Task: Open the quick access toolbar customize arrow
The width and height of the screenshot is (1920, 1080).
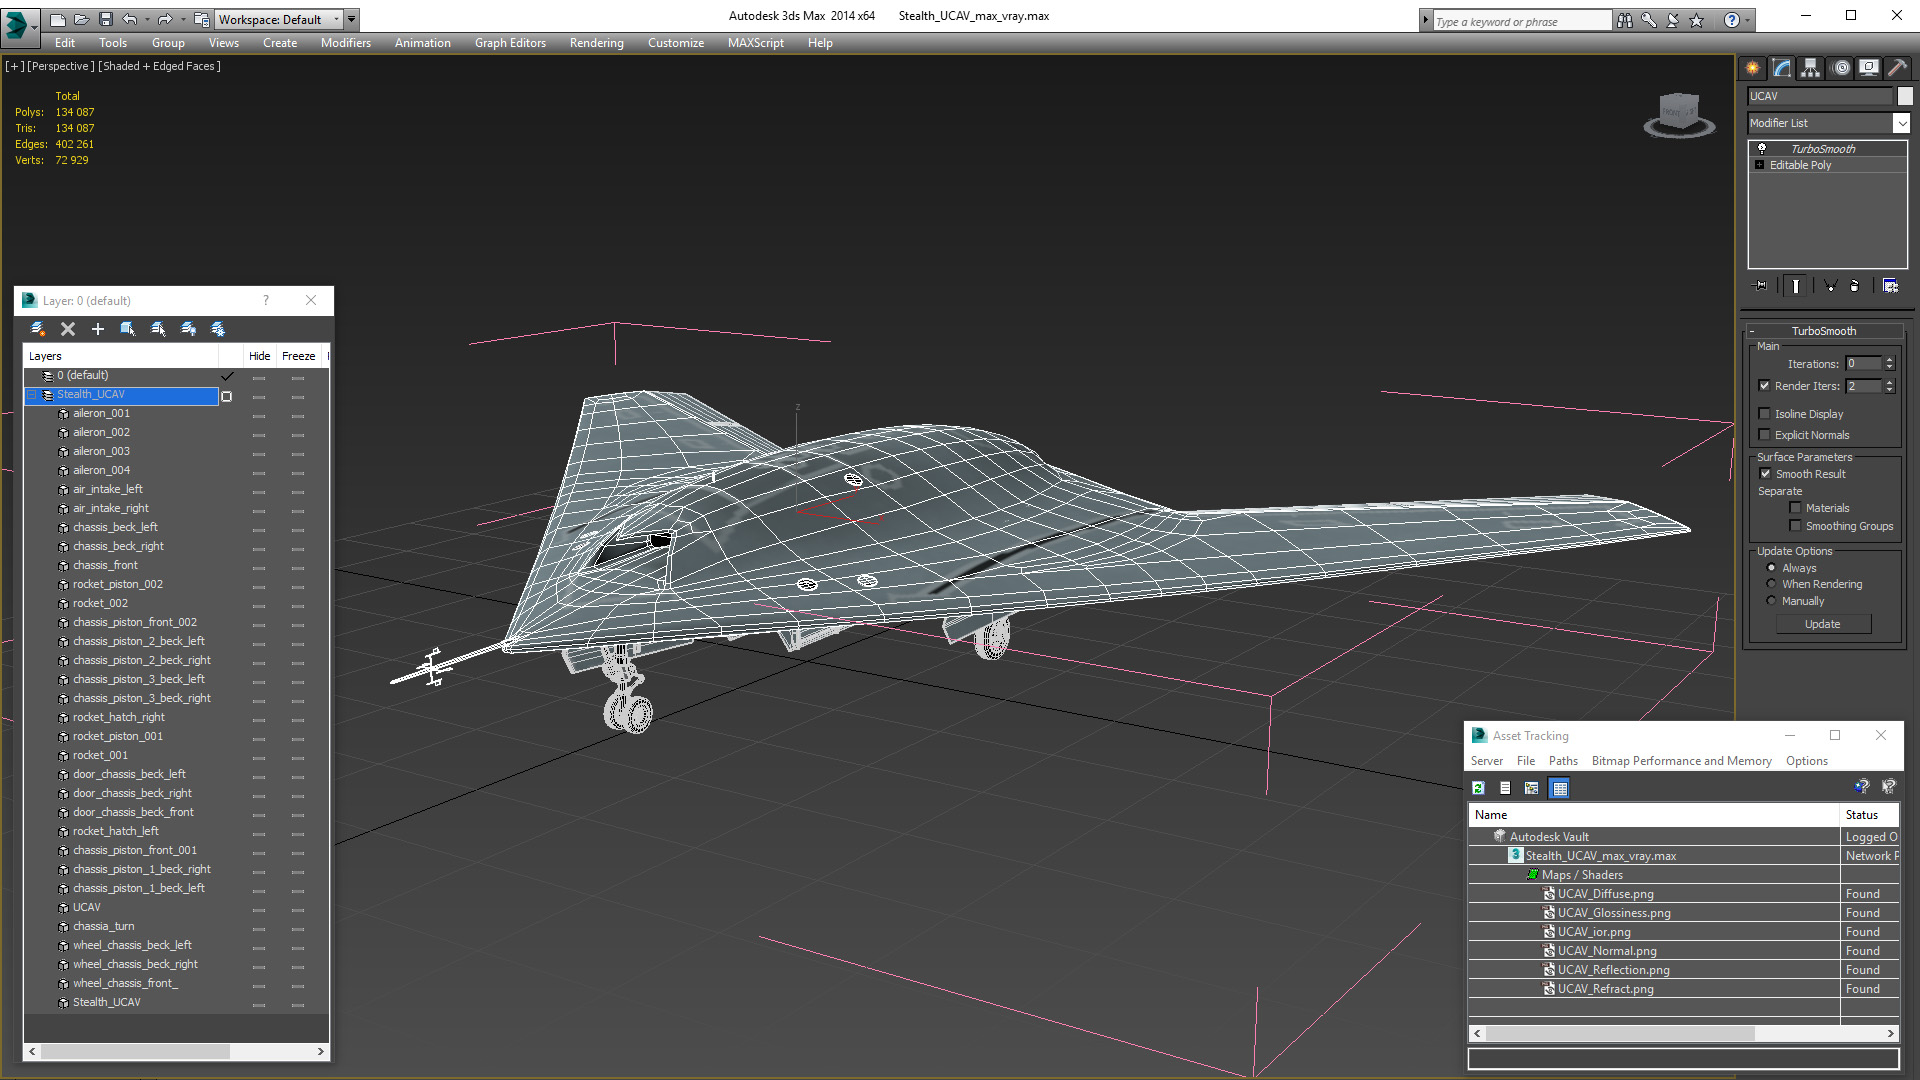Action: point(351,19)
